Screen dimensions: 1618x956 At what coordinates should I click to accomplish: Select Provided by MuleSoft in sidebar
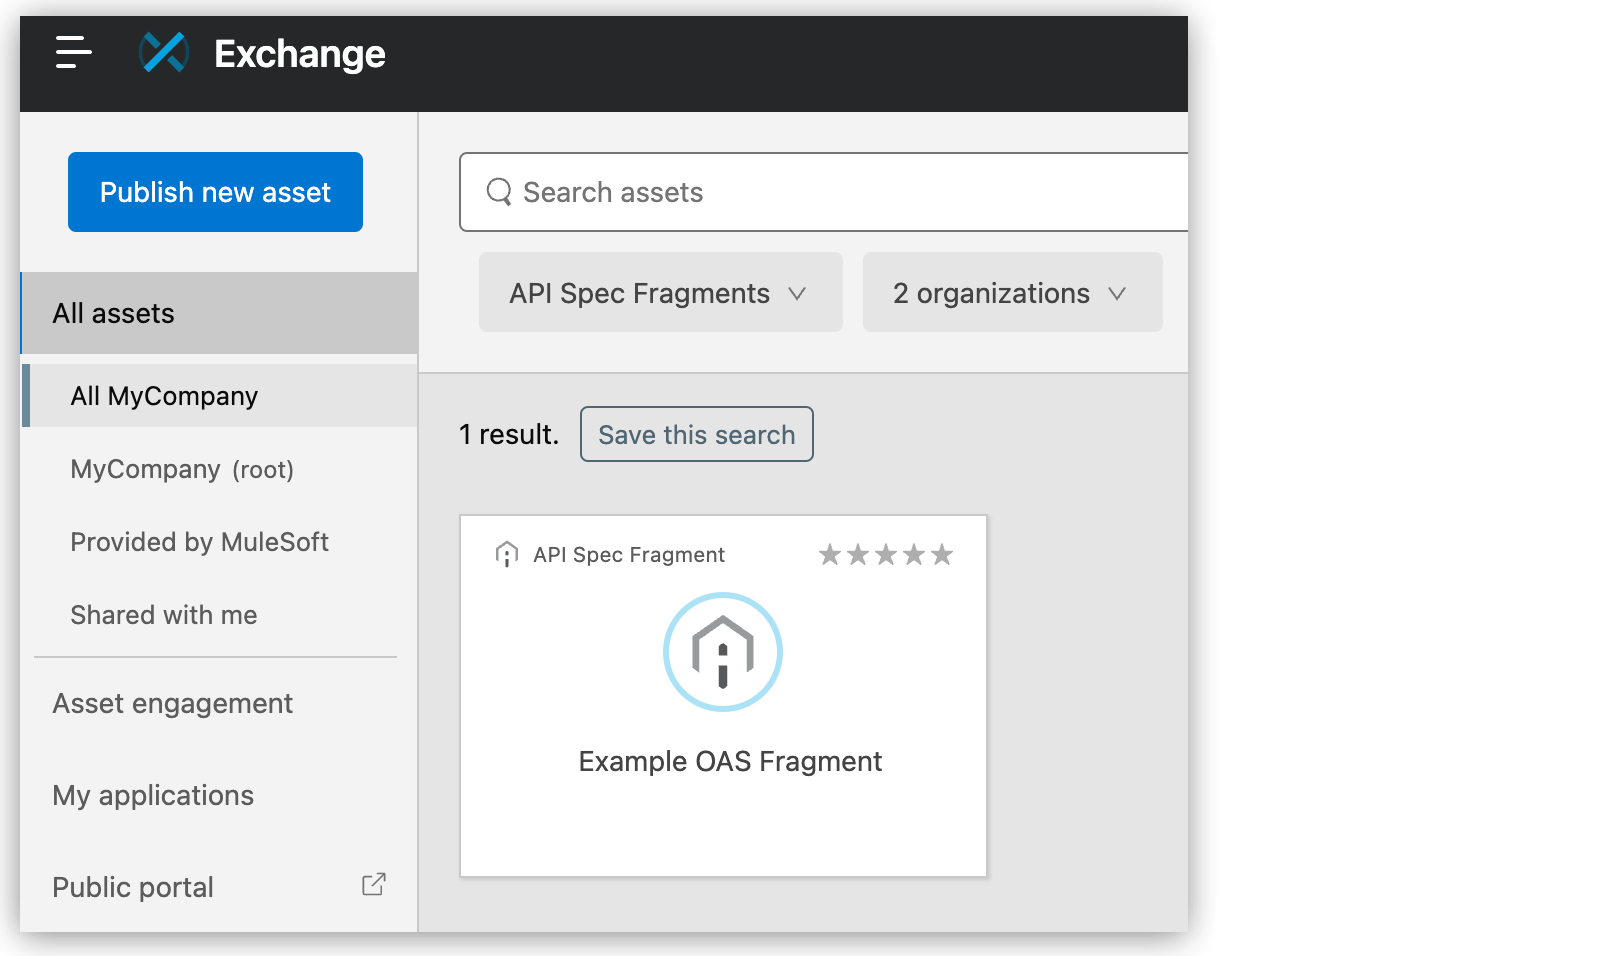pos(199,541)
